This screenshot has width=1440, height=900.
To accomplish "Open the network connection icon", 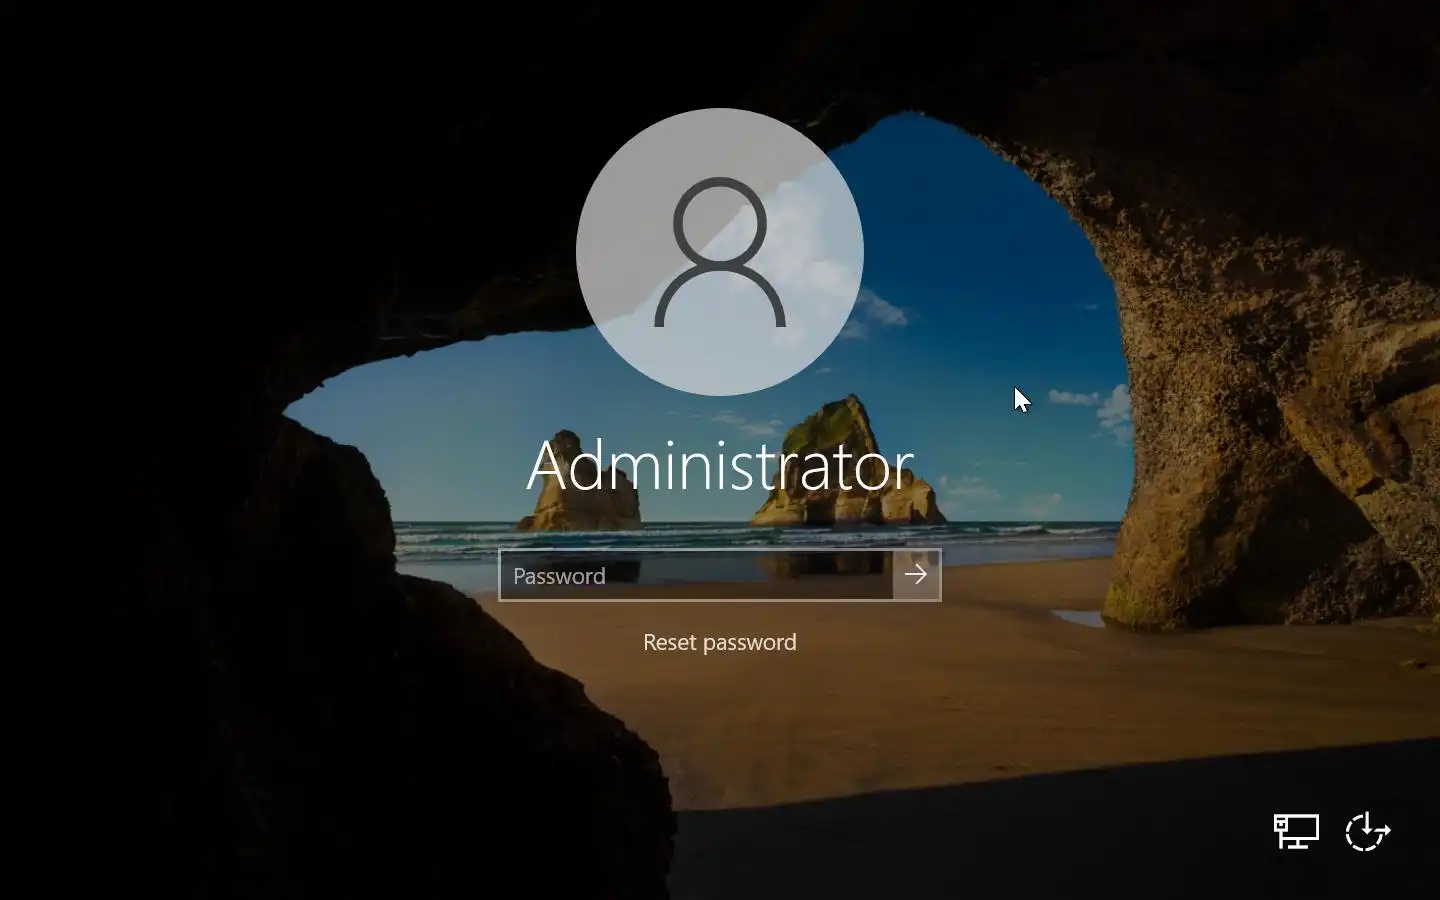I will point(1296,831).
